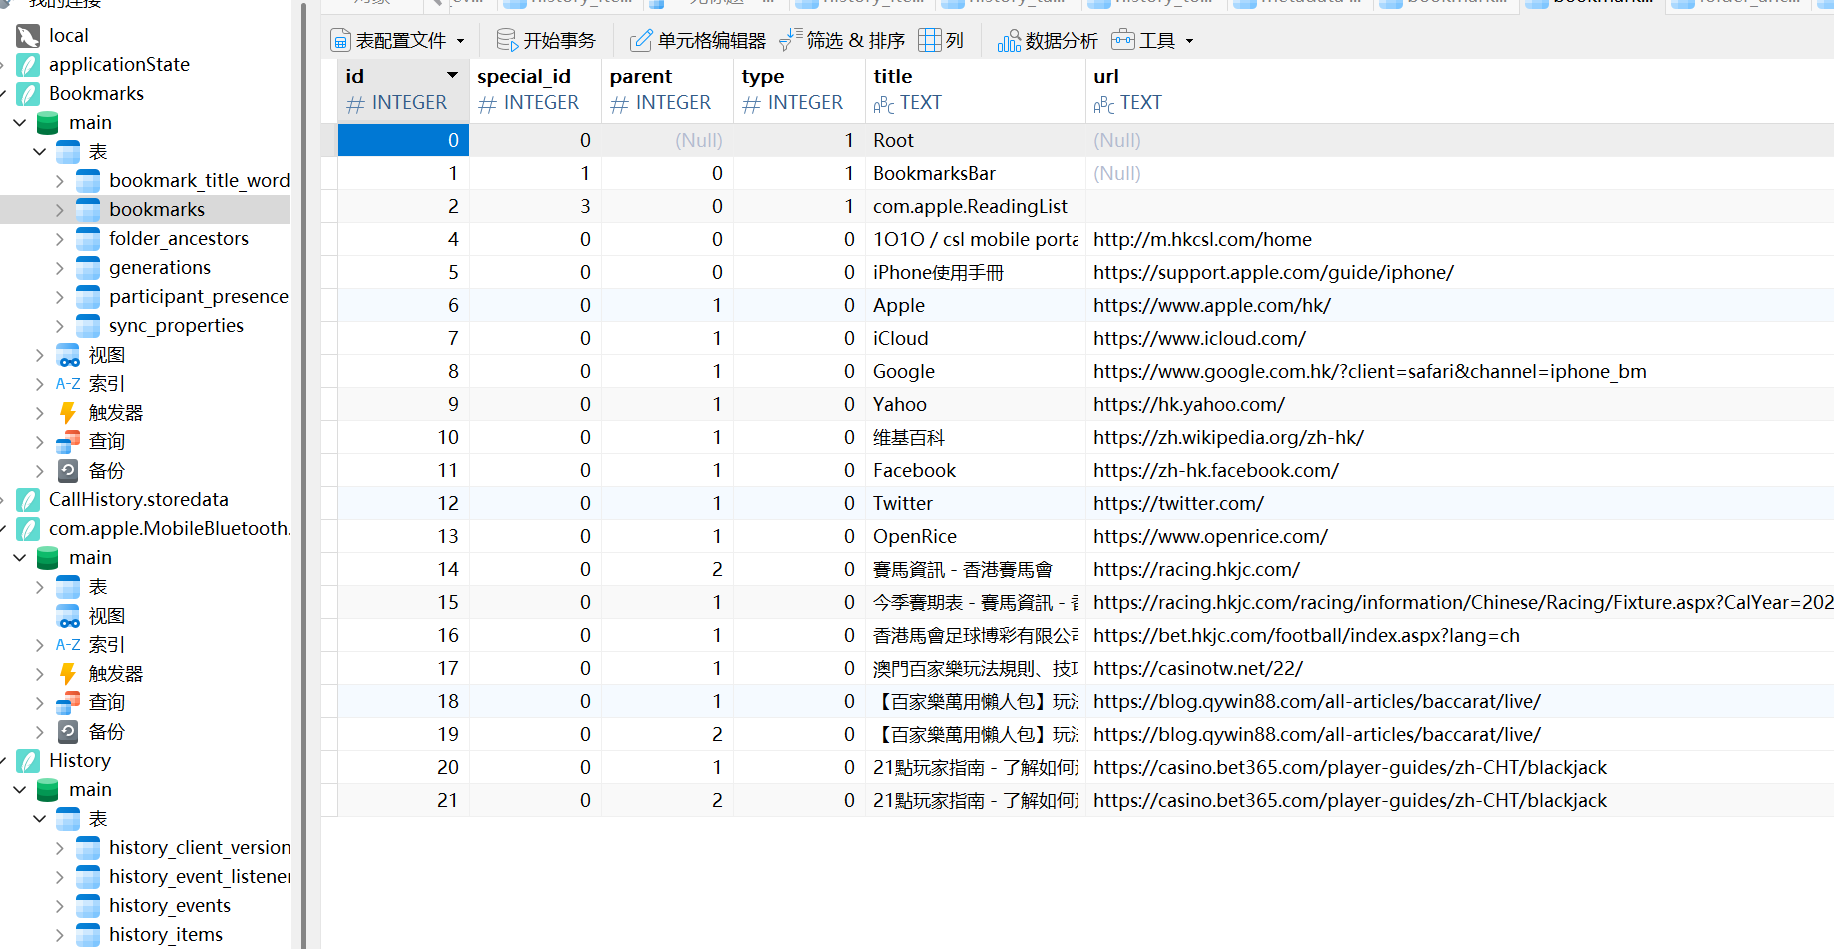
Task: Select the applicationState database entry
Action: (x=119, y=64)
